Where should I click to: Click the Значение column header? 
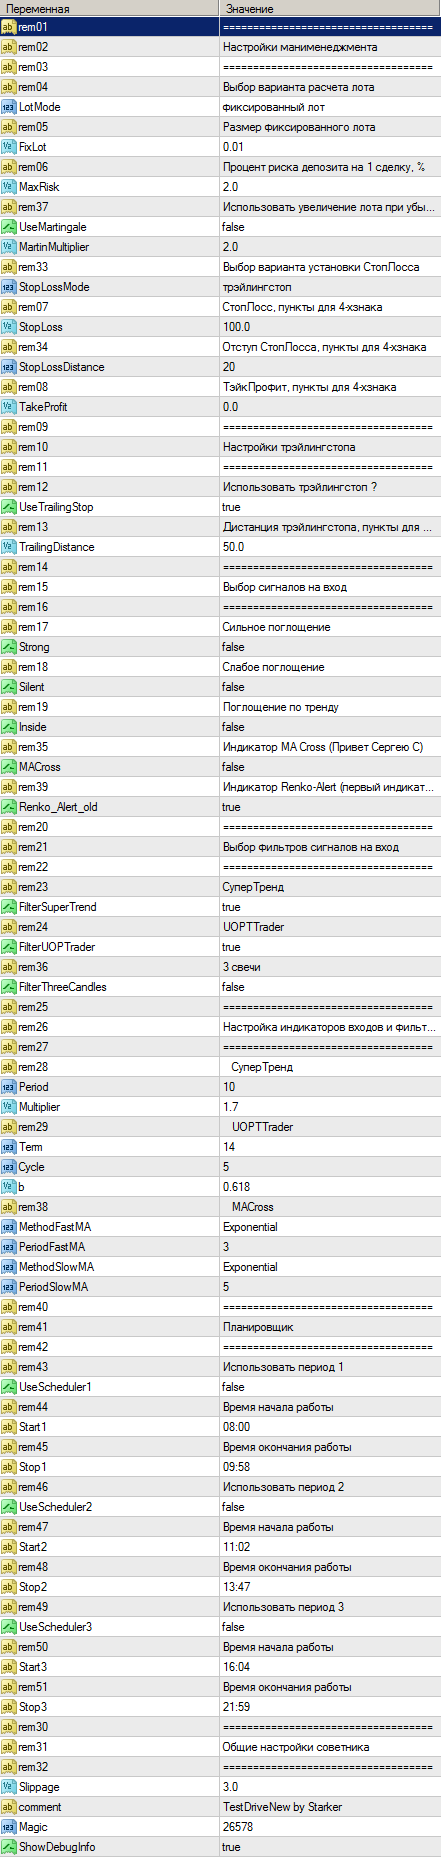(x=330, y=8)
